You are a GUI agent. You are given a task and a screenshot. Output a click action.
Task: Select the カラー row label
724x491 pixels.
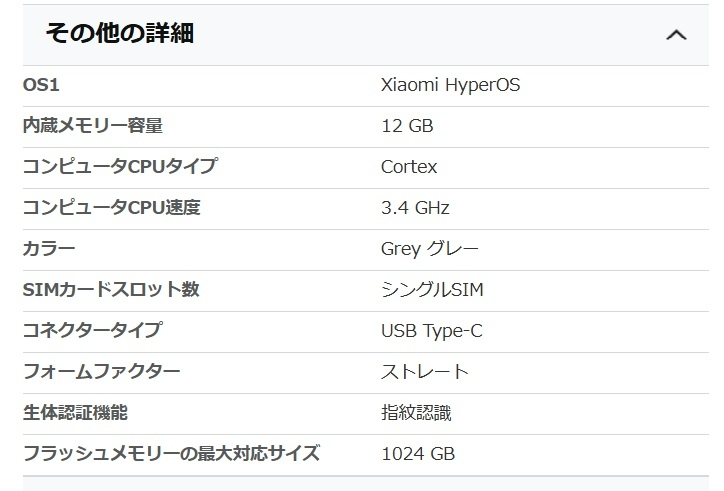pyautogui.click(x=49, y=249)
